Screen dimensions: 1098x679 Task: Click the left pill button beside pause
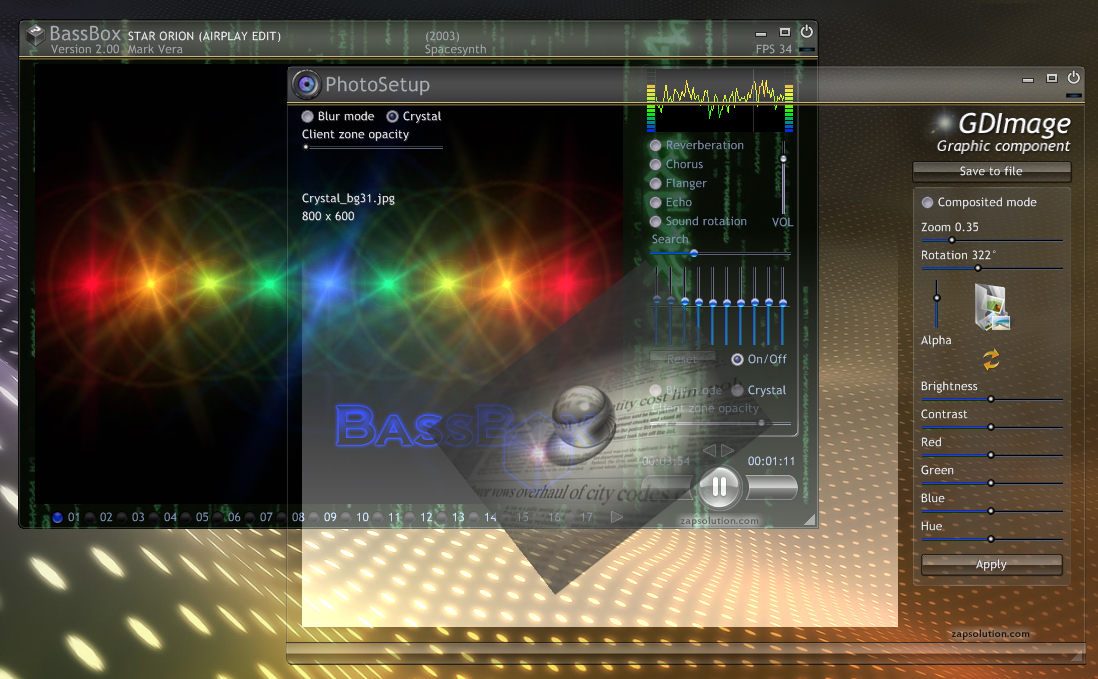pyautogui.click(x=668, y=488)
